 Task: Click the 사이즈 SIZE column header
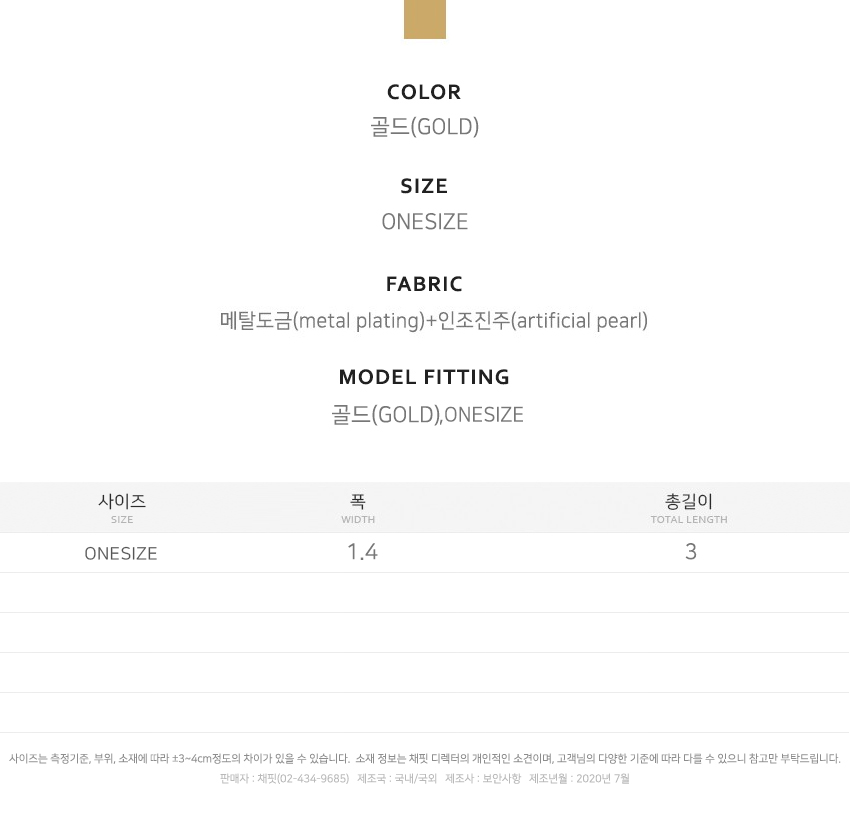click(122, 508)
